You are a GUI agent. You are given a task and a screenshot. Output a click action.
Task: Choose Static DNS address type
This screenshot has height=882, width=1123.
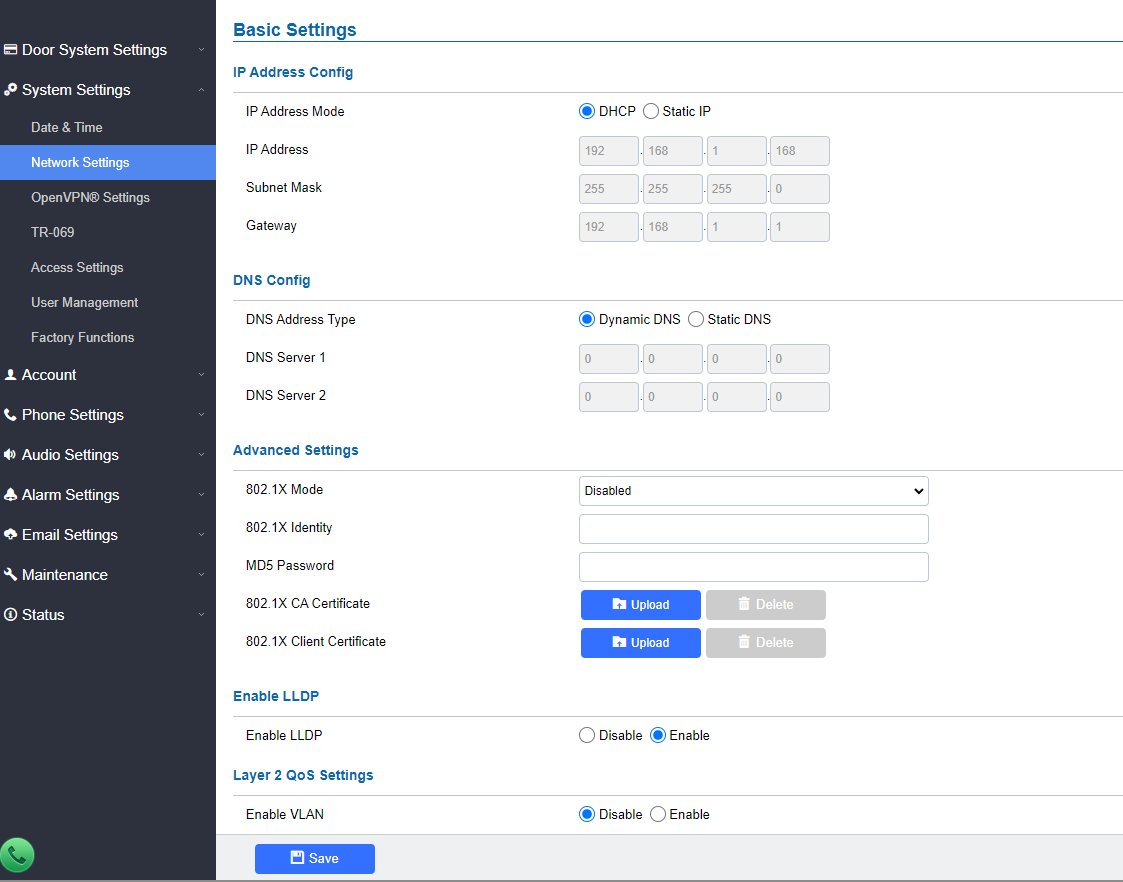[x=695, y=319]
